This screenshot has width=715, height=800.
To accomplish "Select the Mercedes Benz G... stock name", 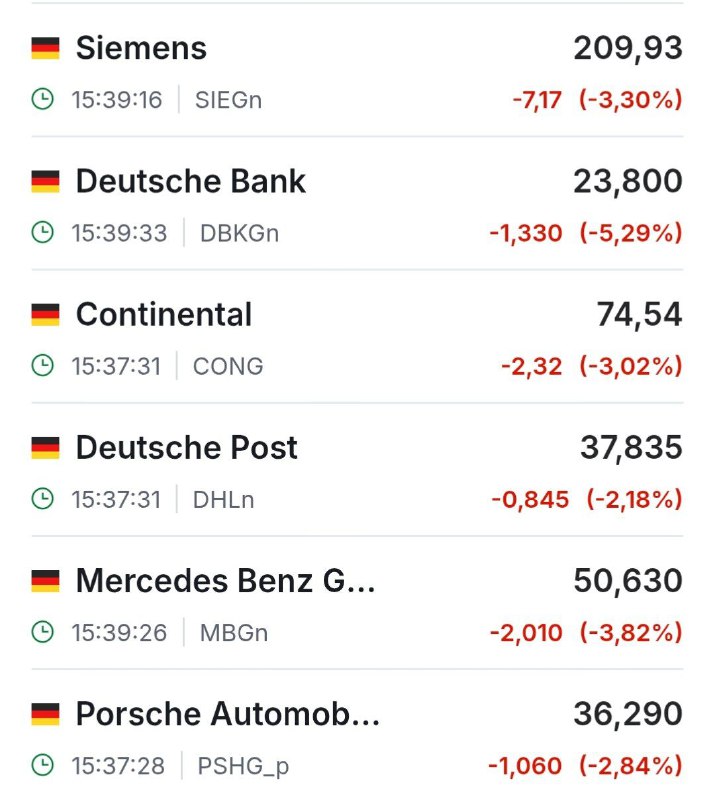I will (x=226, y=581).
